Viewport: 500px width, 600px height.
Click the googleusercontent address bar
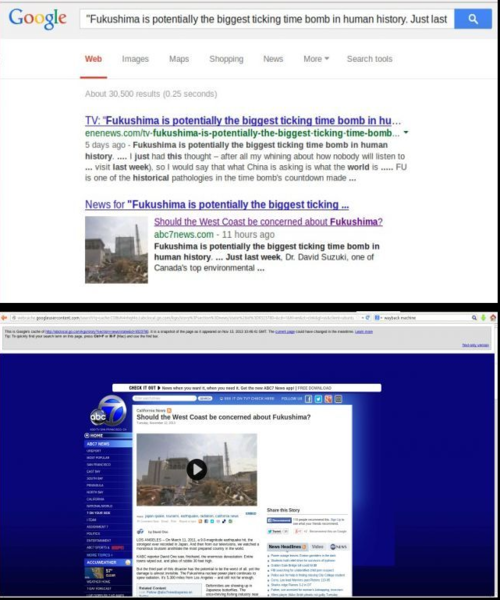coord(187,318)
